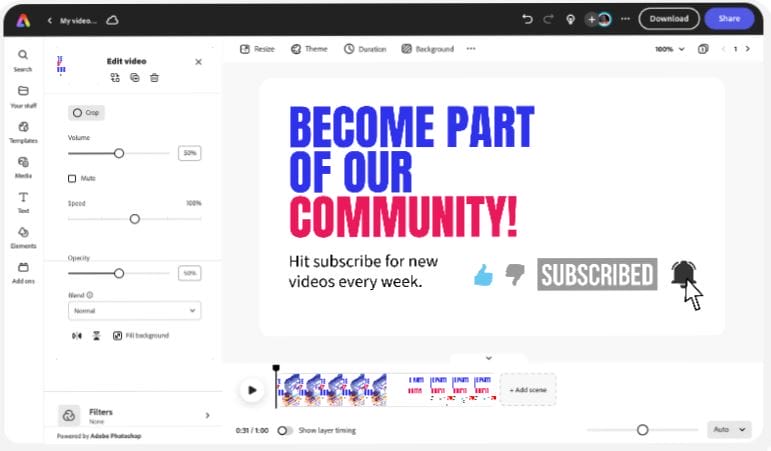The width and height of the screenshot is (771, 451).
Task: Select the first scene clip thumbnail
Action: click(x=332, y=390)
